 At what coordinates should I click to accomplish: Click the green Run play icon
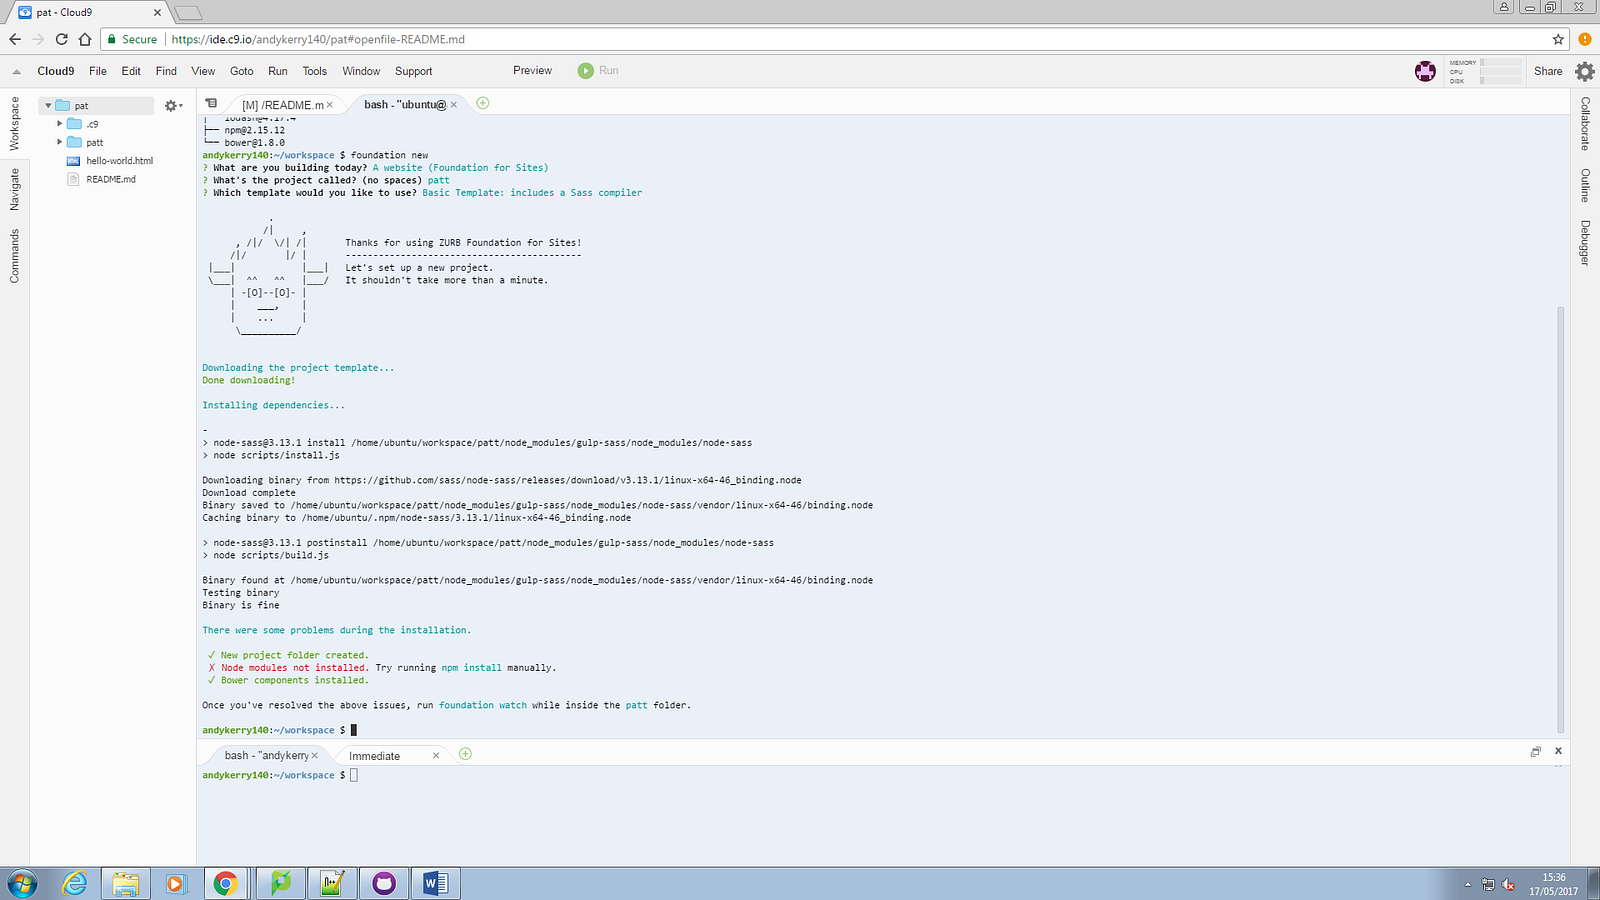585,70
